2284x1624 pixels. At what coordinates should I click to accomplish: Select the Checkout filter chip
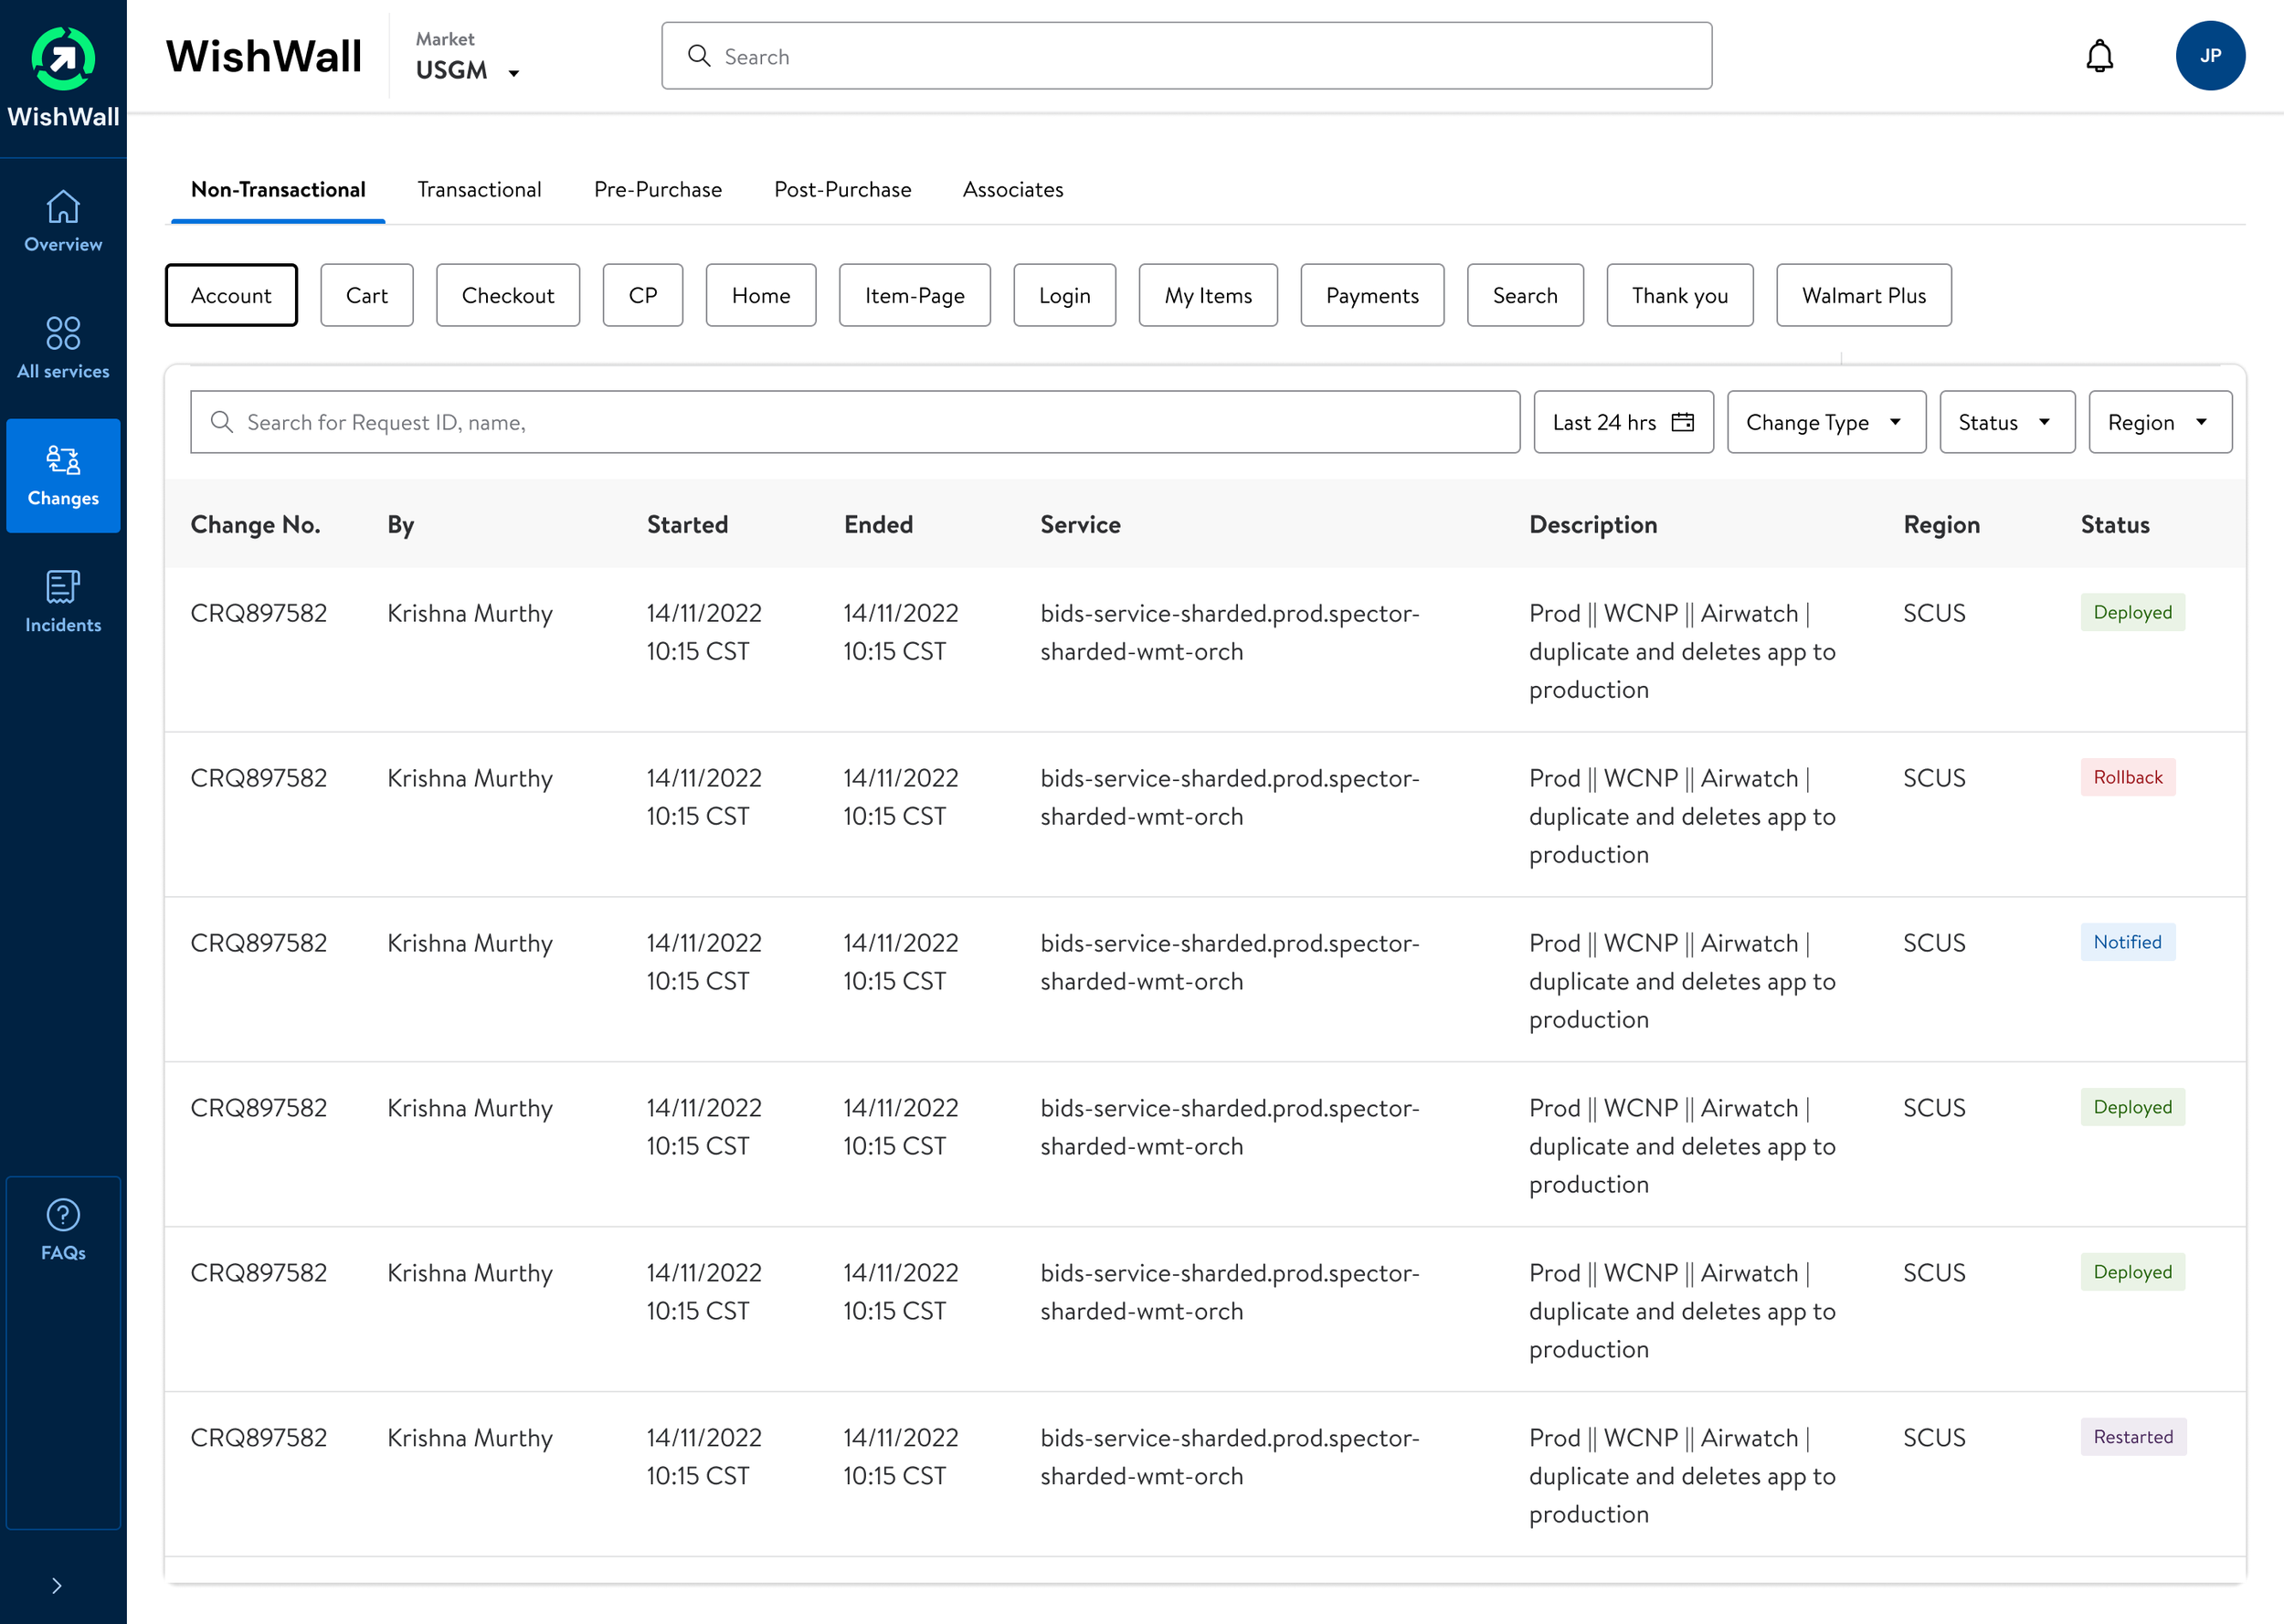(507, 295)
